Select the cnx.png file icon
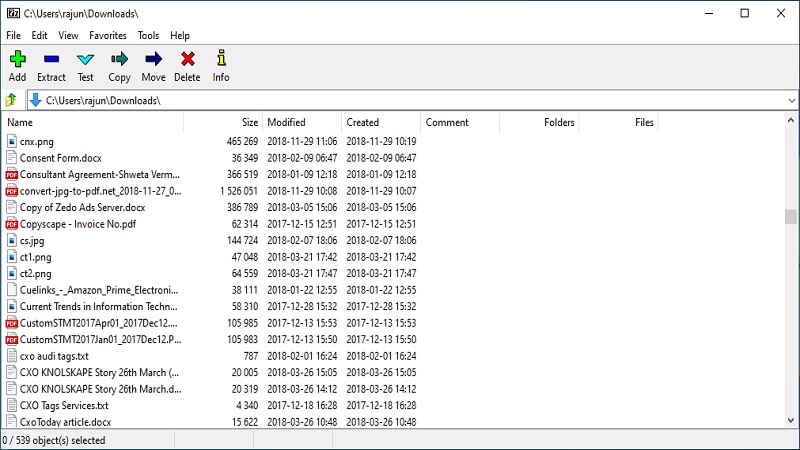The image size is (800, 450). (12, 141)
